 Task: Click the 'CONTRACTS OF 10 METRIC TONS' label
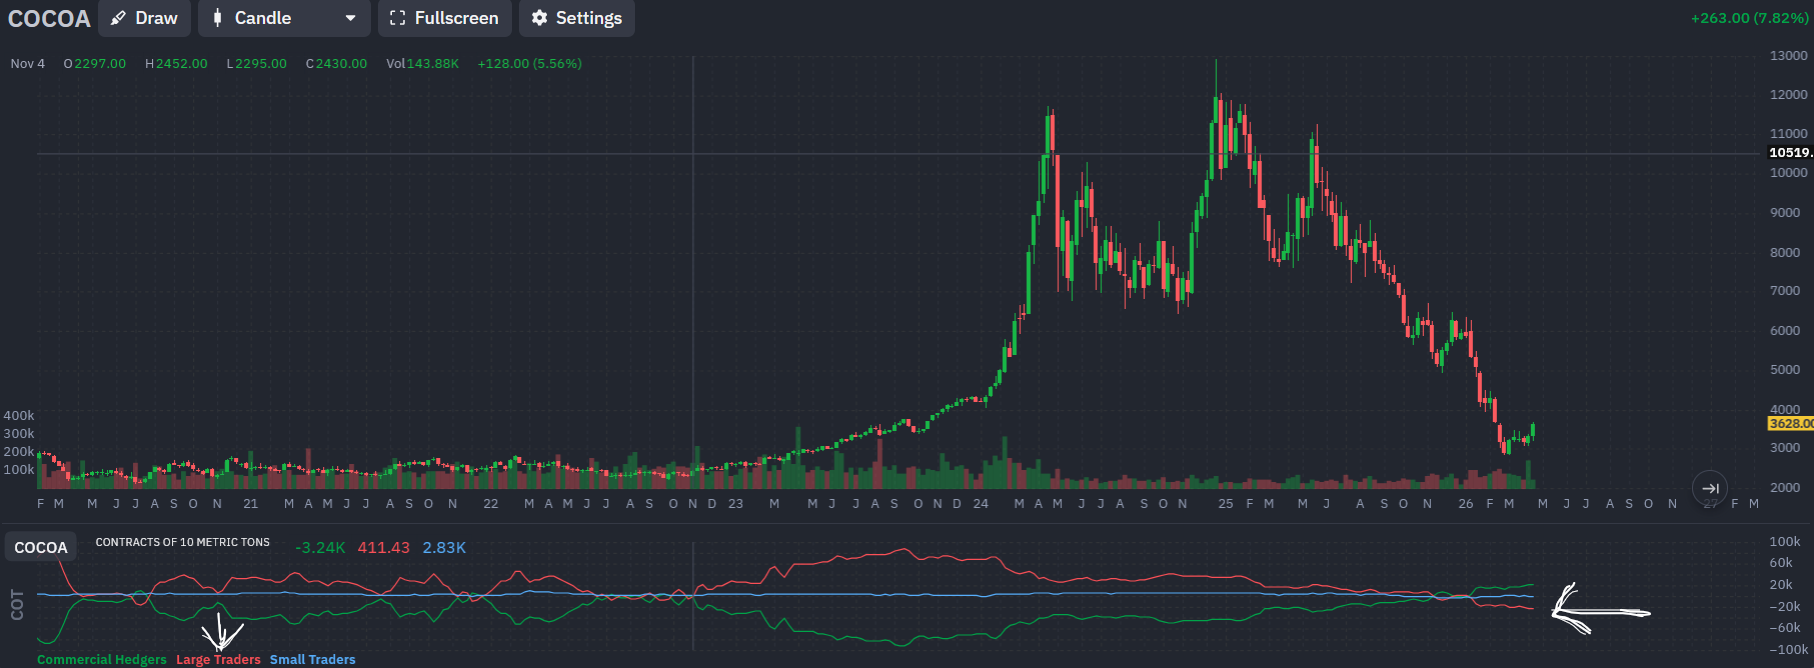(x=182, y=542)
